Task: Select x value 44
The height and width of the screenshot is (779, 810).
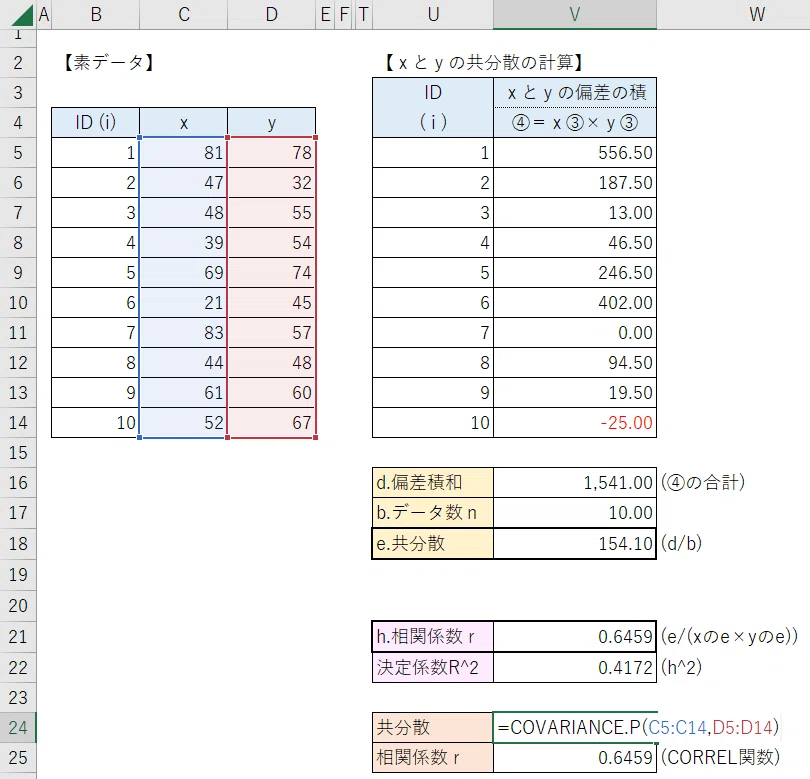Action: [184, 362]
